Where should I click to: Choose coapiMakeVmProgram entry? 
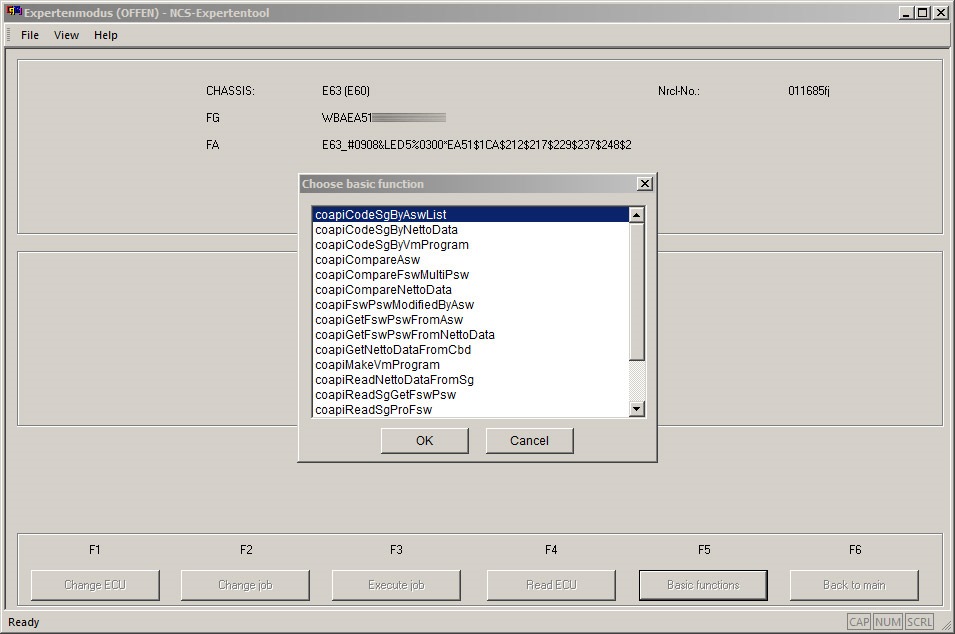click(470, 365)
